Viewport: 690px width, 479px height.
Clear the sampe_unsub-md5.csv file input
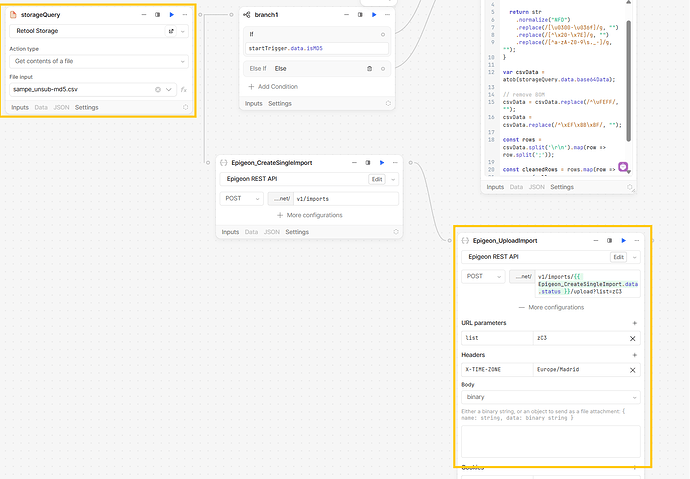158,89
